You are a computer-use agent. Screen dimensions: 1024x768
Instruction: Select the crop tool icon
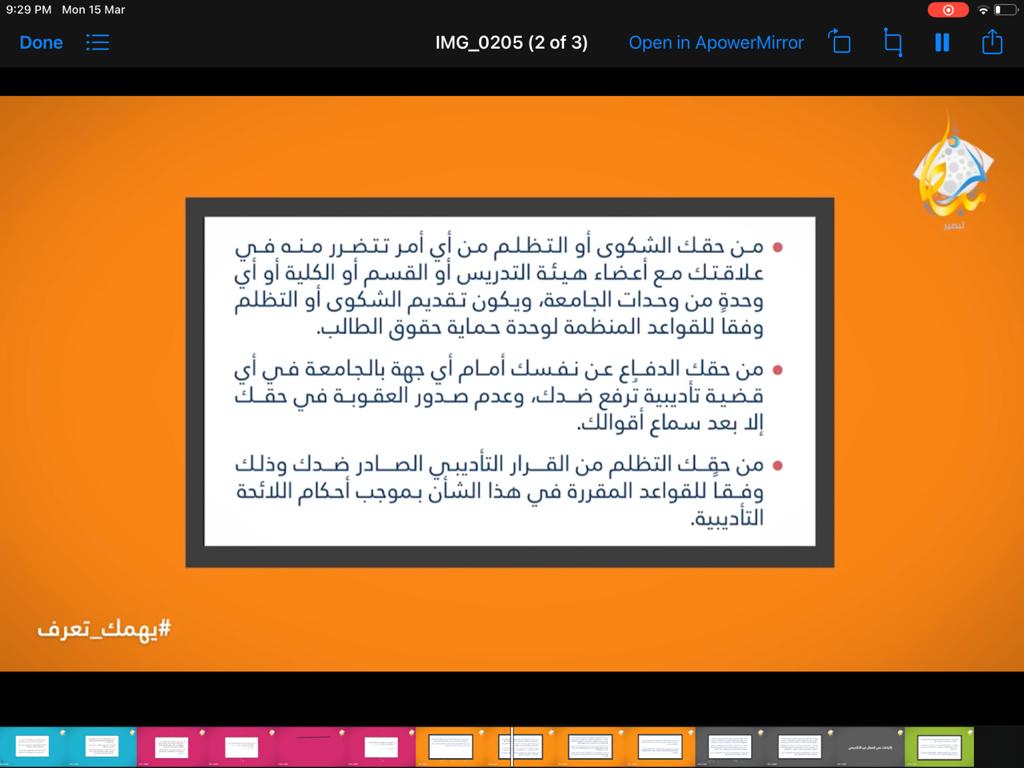point(892,43)
